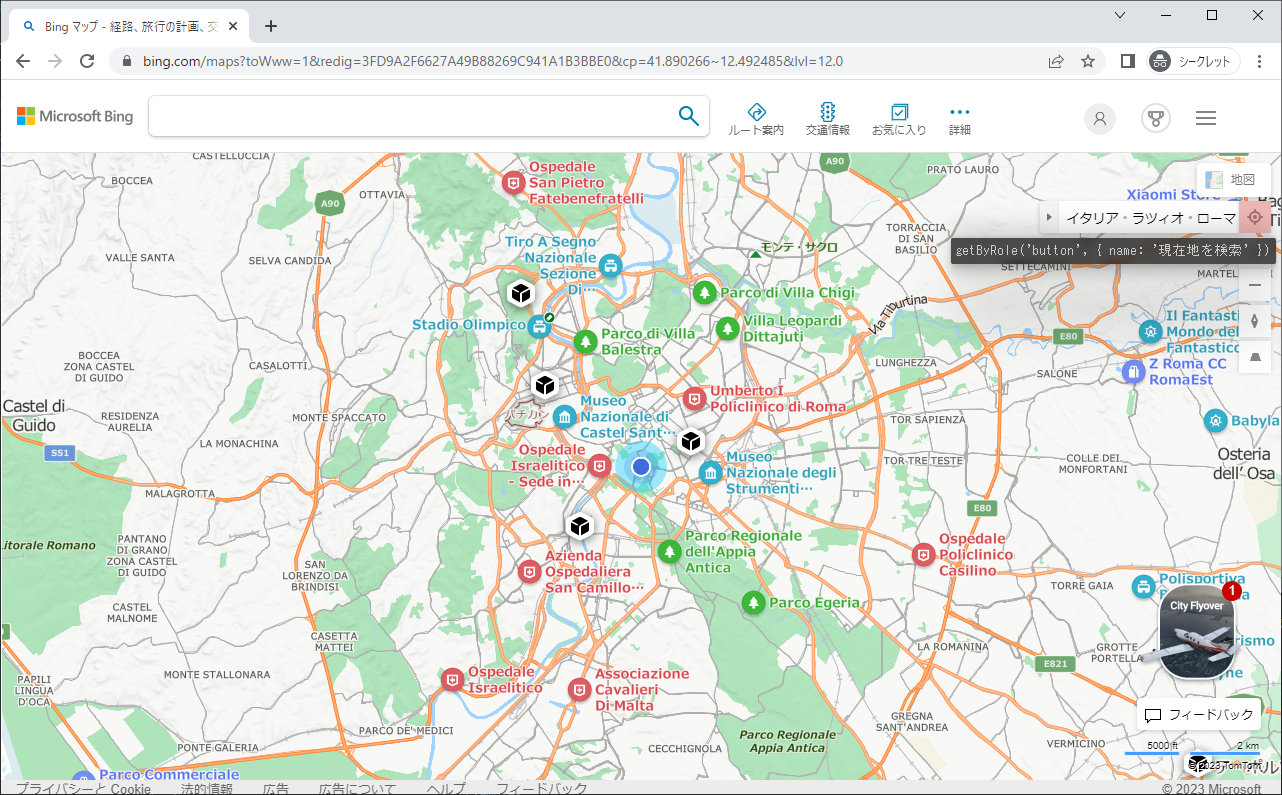Image resolution: width=1282 pixels, height=795 pixels.
Task: Select Museo Nazionale di Castel Sant pin
Action: click(x=564, y=416)
